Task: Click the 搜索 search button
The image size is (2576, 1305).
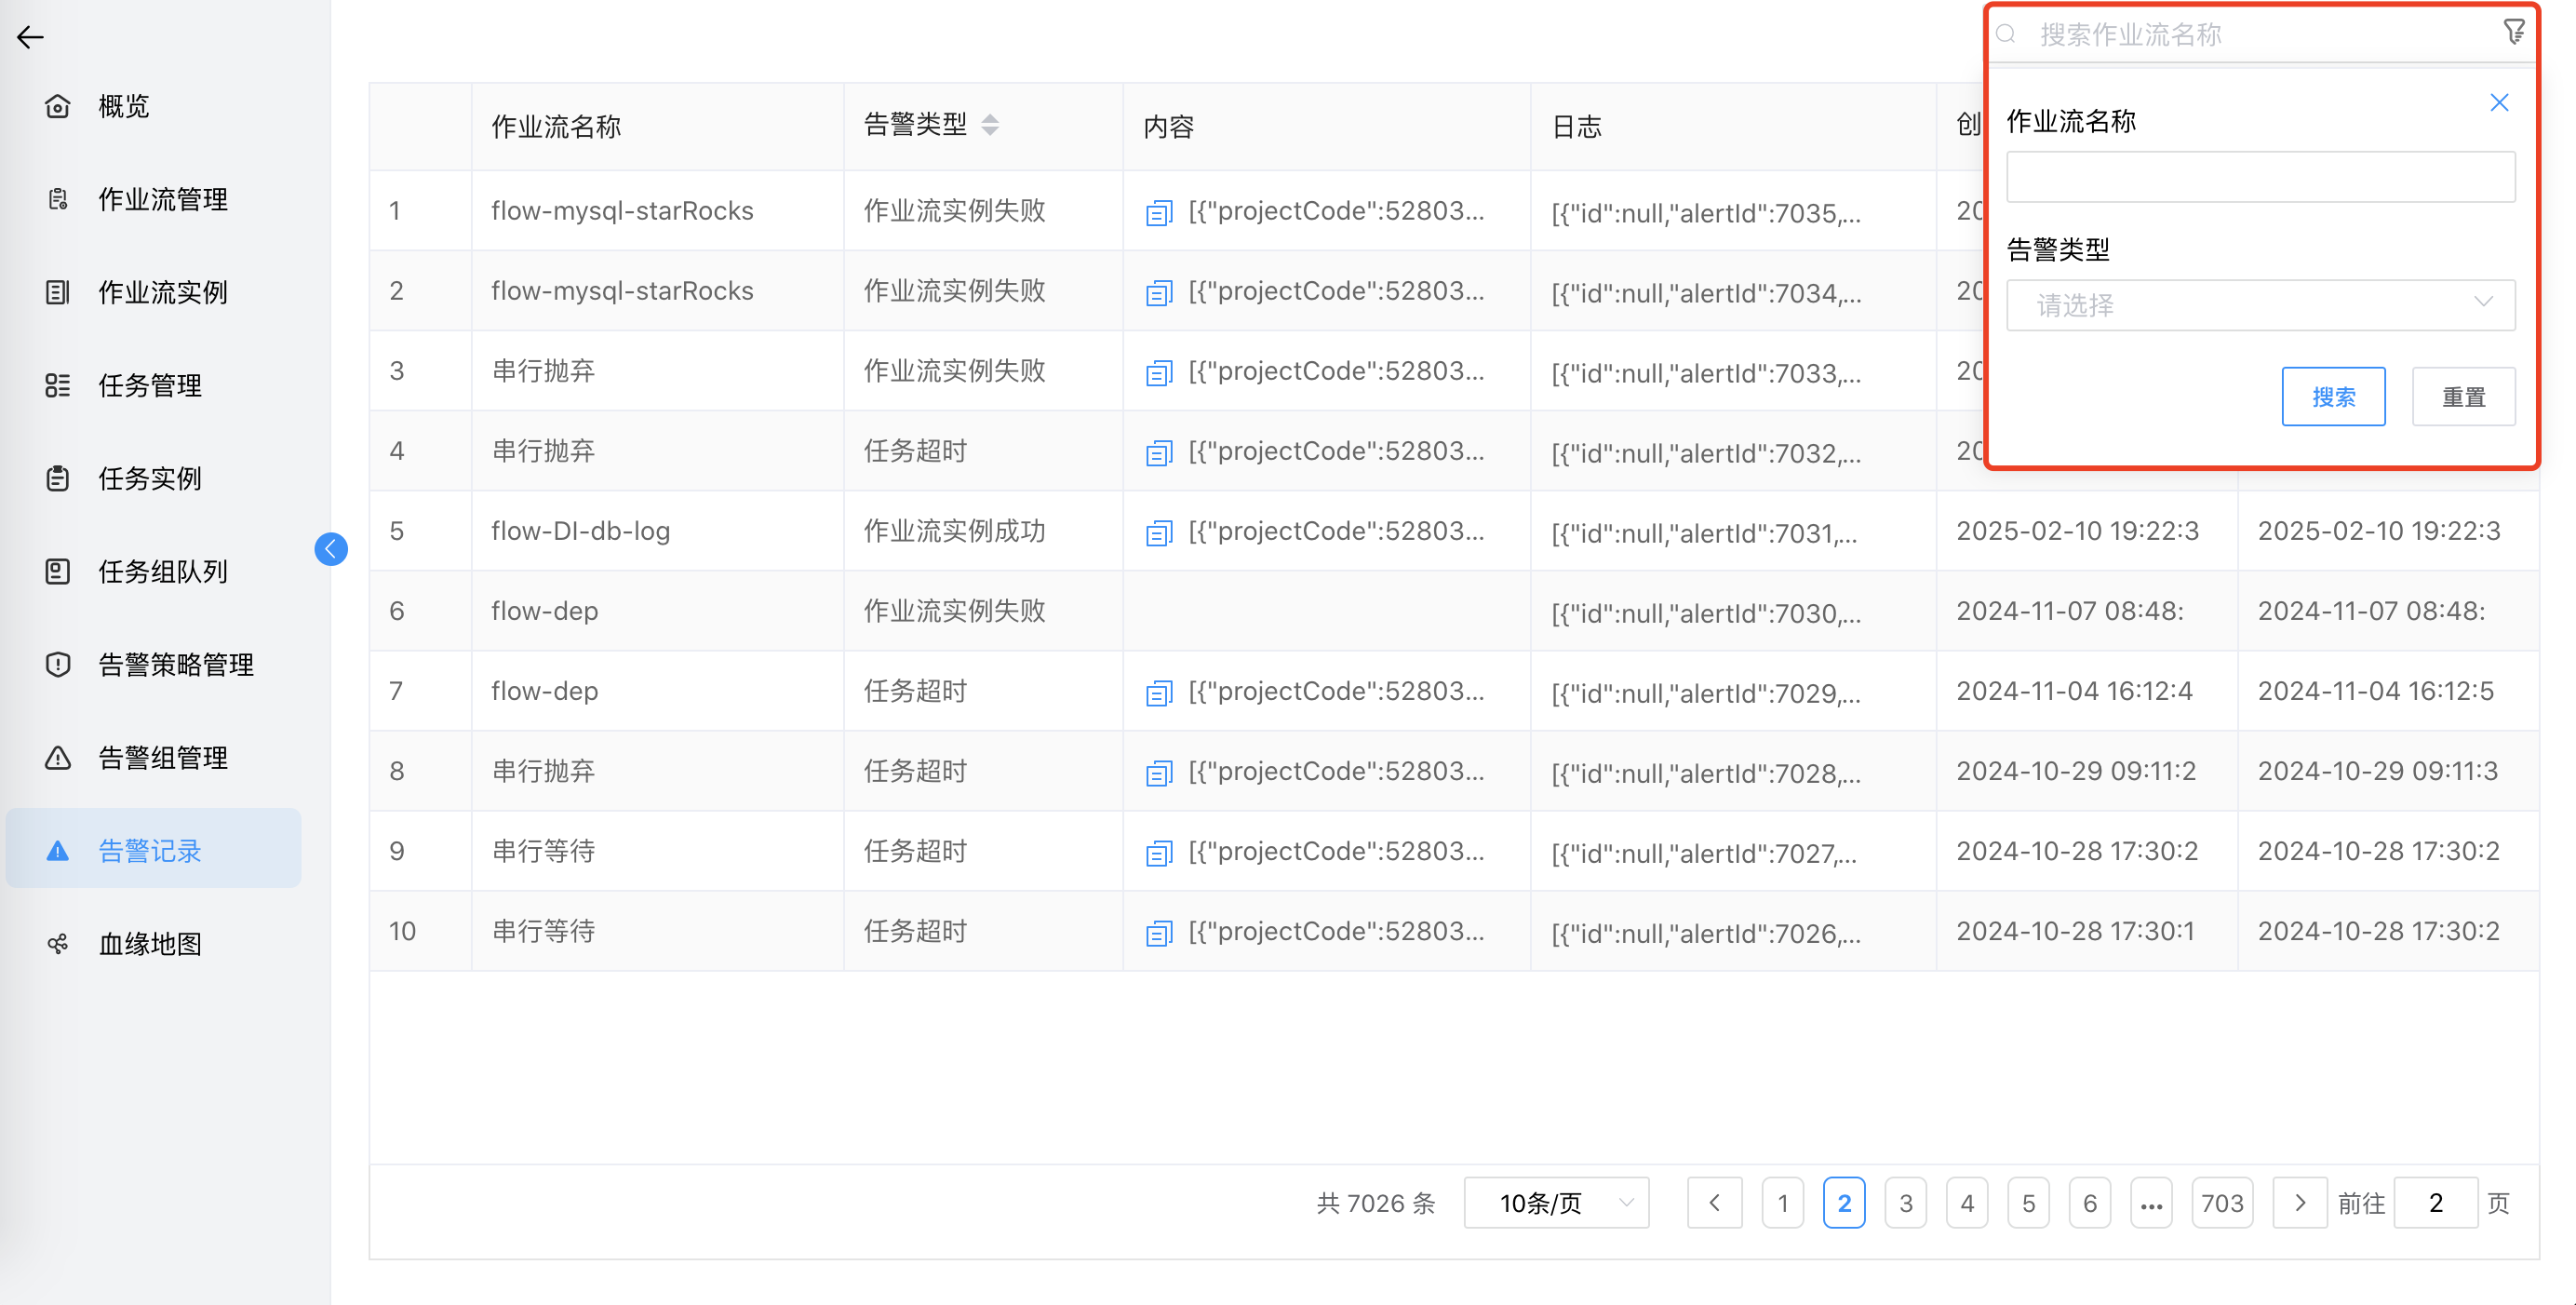Action: pos(2333,396)
